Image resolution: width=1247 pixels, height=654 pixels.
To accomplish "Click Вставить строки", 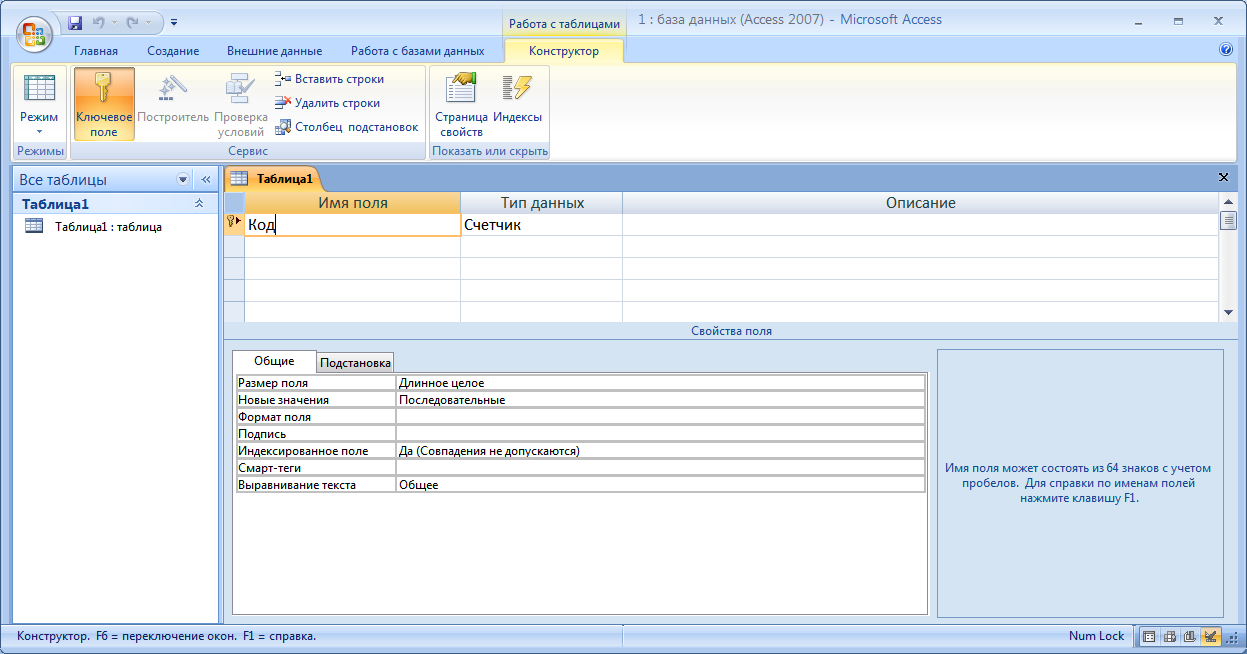I will 330,79.
